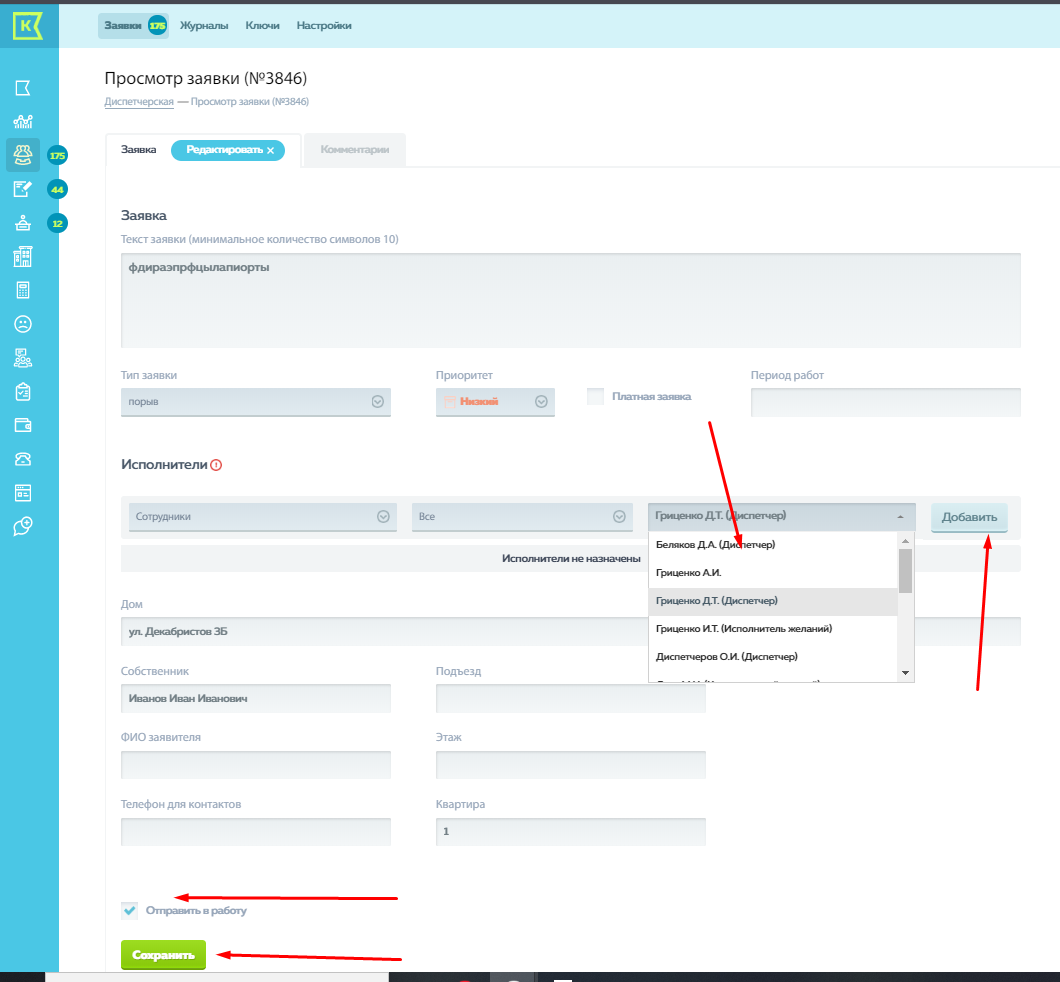Image resolution: width=1060 pixels, height=982 pixels.
Task: Select Гриценко А.И. from list
Action: click(773, 573)
